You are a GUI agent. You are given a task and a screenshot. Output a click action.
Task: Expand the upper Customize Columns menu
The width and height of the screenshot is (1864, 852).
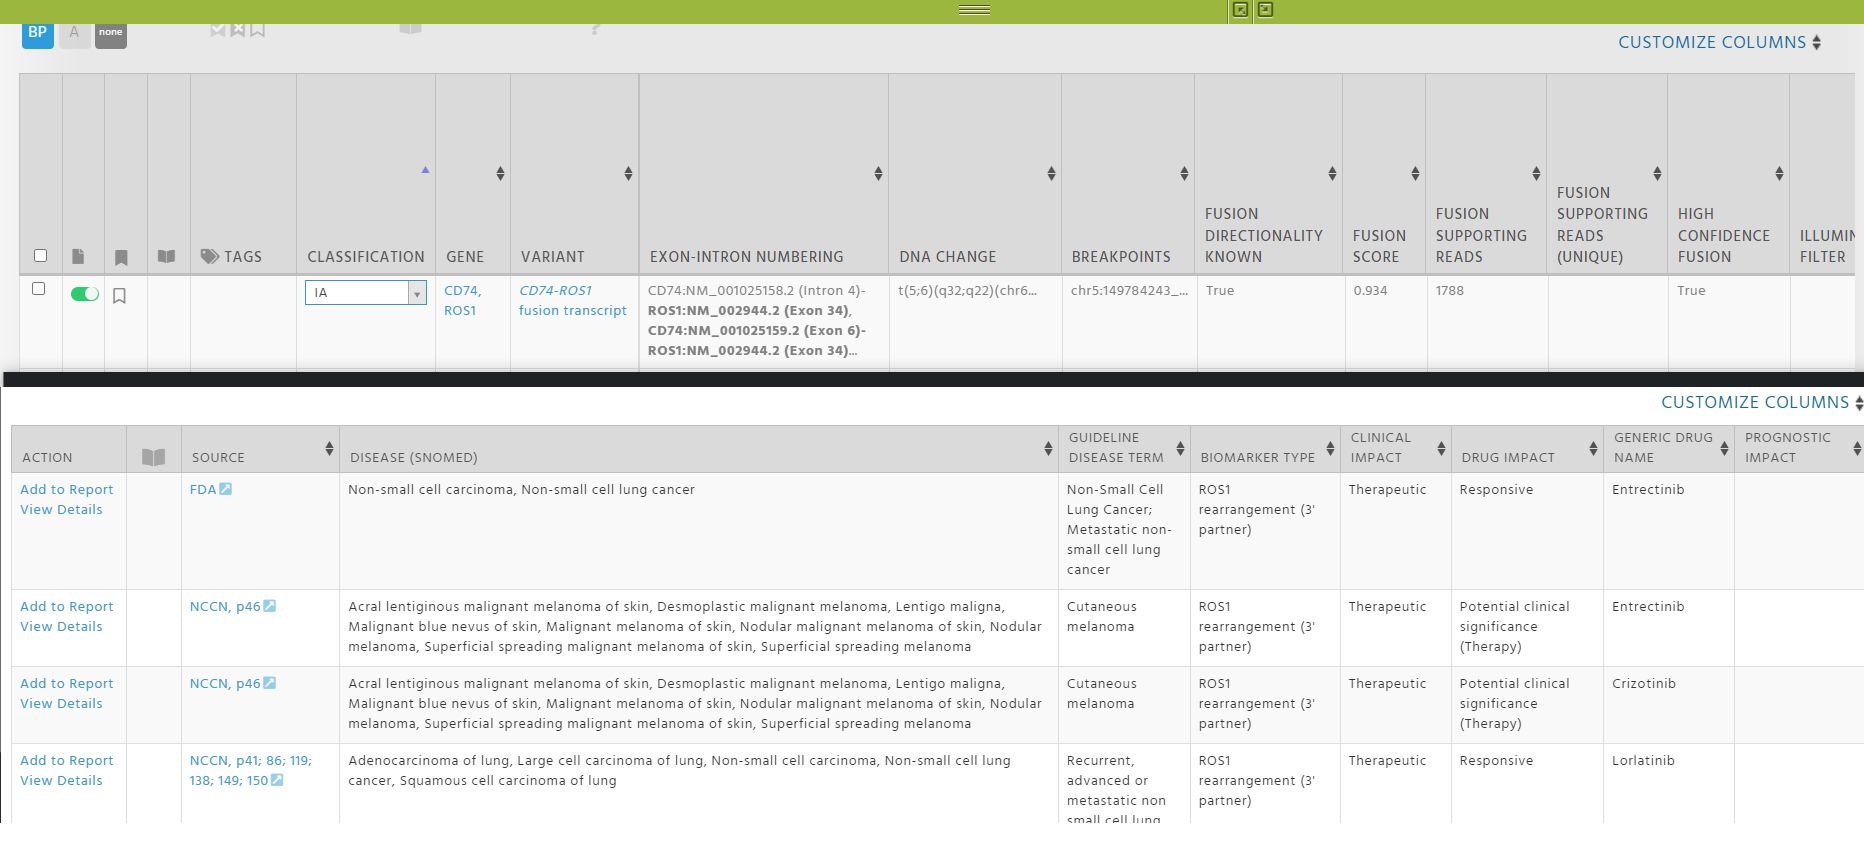1719,42
